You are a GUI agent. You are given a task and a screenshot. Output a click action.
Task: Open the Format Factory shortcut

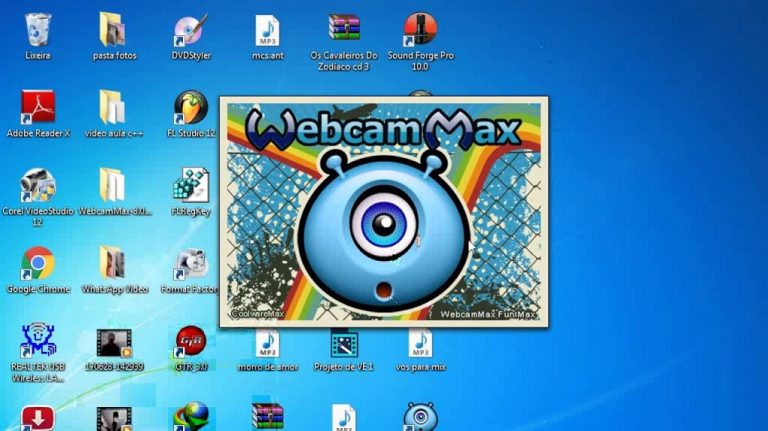(x=190, y=264)
